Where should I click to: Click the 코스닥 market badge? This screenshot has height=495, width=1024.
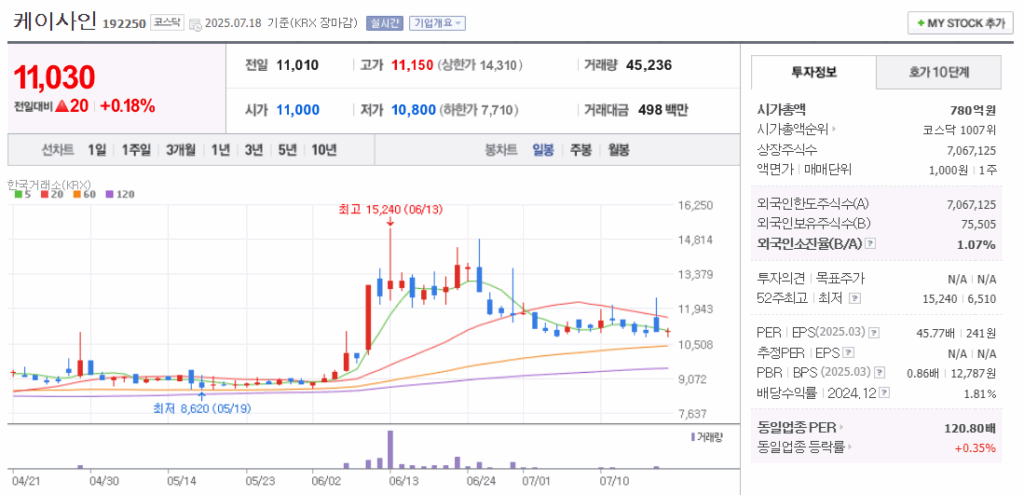tap(167, 23)
